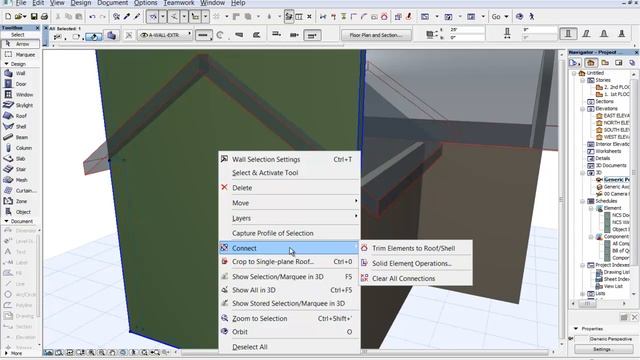This screenshot has height=360, width=640.
Task: Click the walking figure explore icon
Action: click(x=531, y=16)
